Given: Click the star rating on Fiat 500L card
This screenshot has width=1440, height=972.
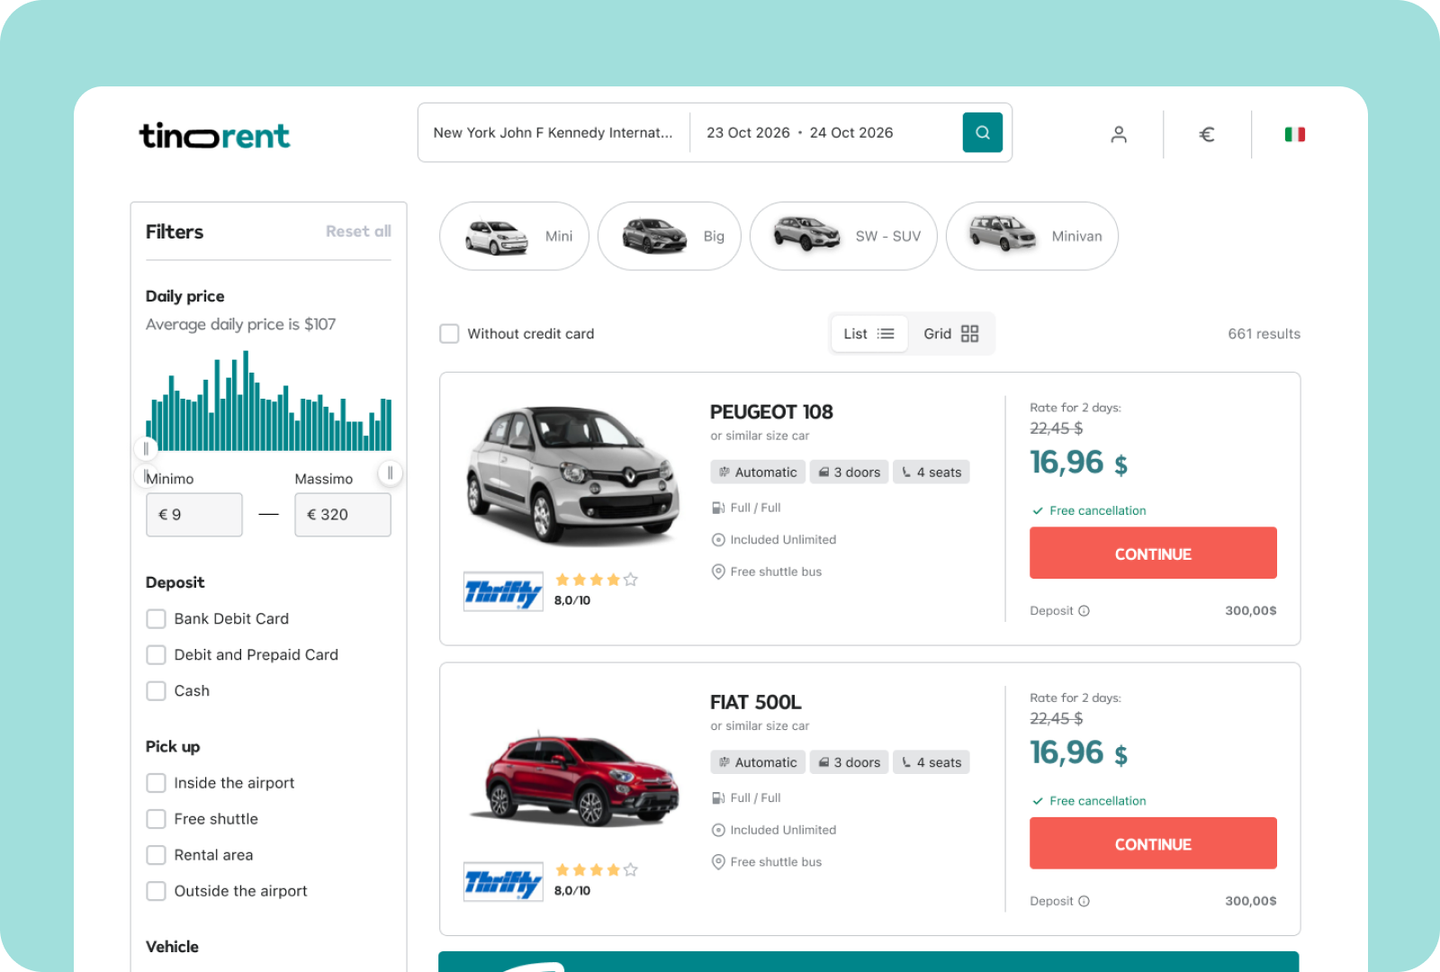Looking at the screenshot, I should [596, 870].
